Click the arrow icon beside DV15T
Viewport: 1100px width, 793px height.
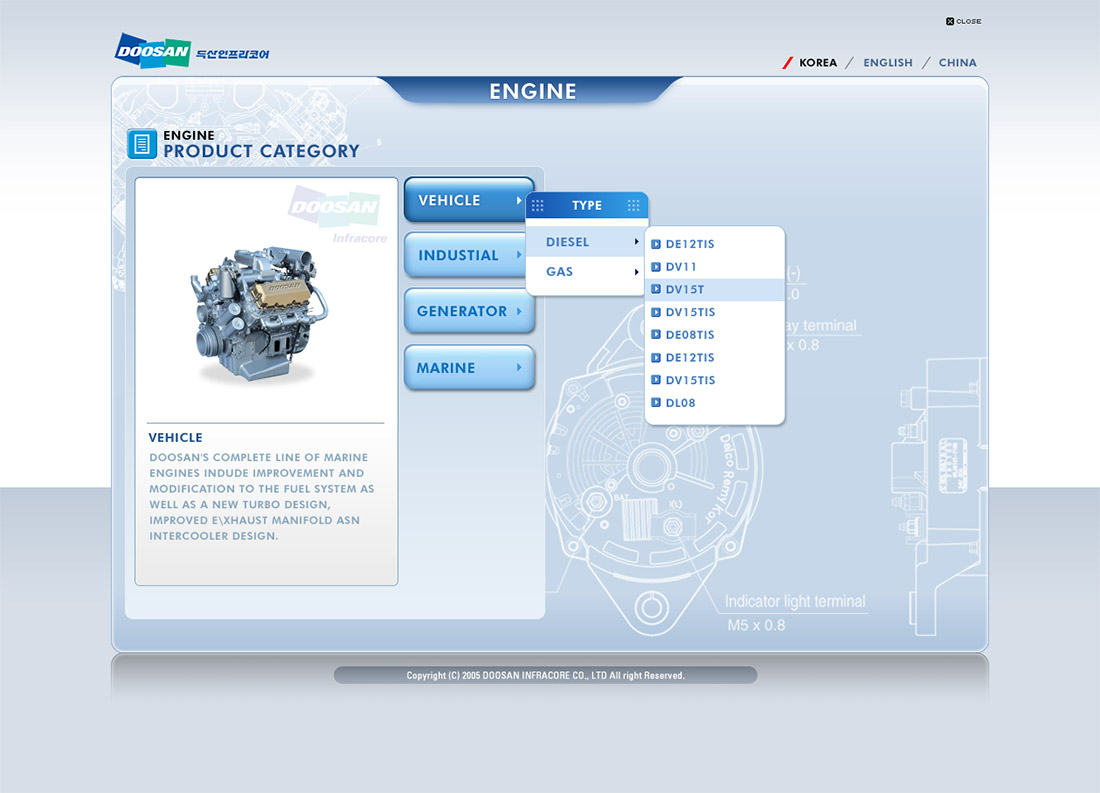pos(656,289)
